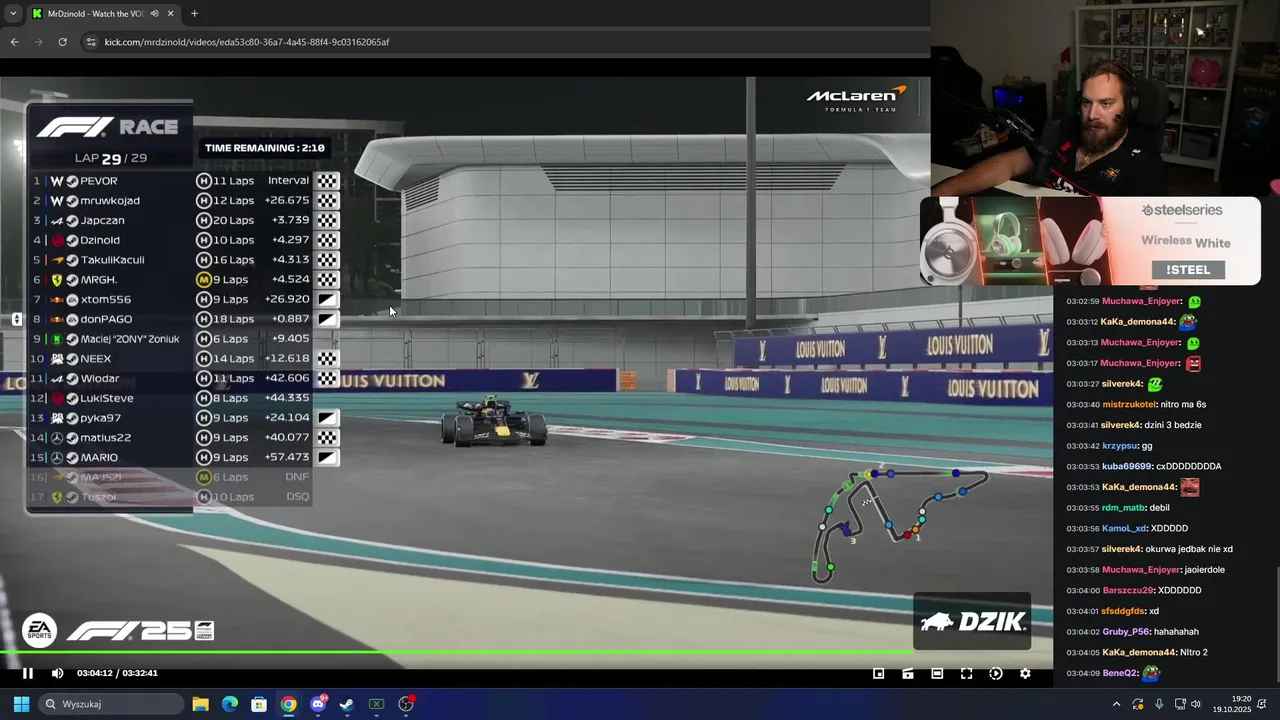Open Microsoft Store from taskbar
This screenshot has width=1280, height=720.
259,704
